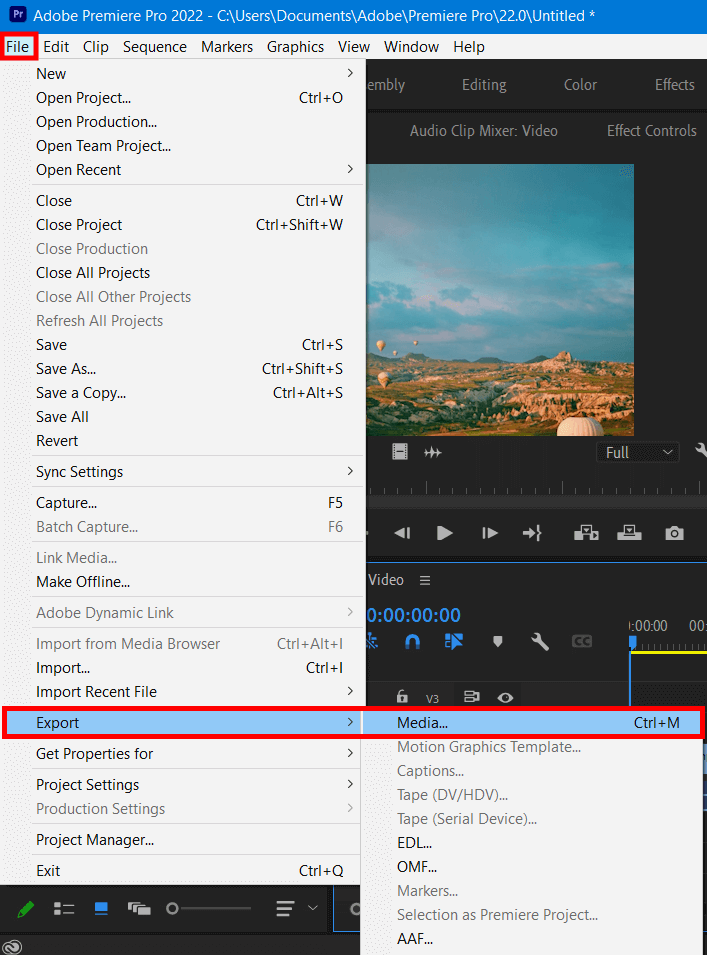Open the File menu
The image size is (707, 955).
18,47
